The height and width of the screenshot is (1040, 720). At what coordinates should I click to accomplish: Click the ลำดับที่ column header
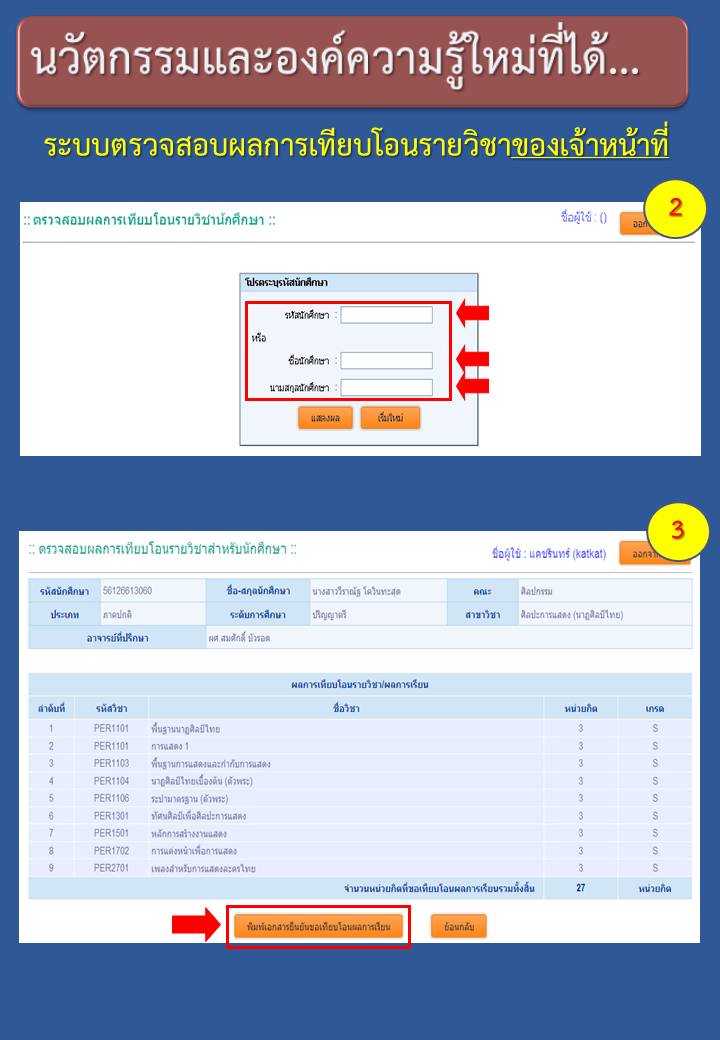[x=51, y=708]
